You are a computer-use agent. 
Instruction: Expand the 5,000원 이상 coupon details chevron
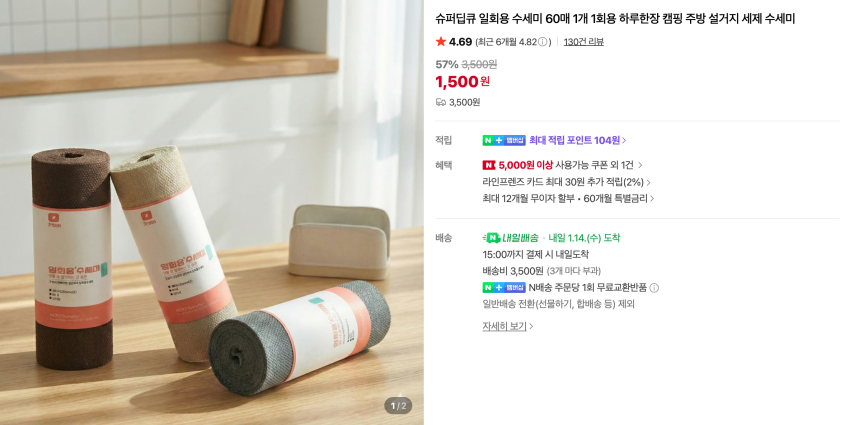tap(640, 165)
